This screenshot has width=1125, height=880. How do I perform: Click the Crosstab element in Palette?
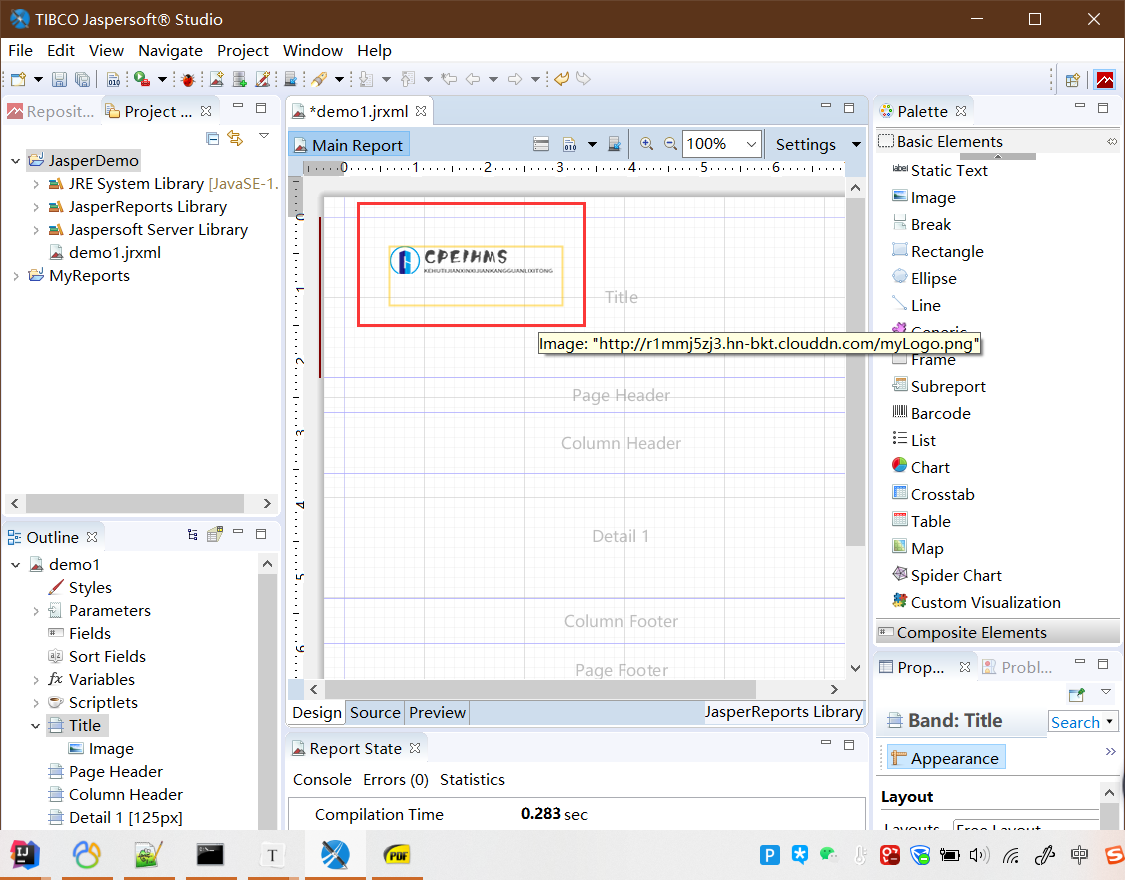click(942, 493)
